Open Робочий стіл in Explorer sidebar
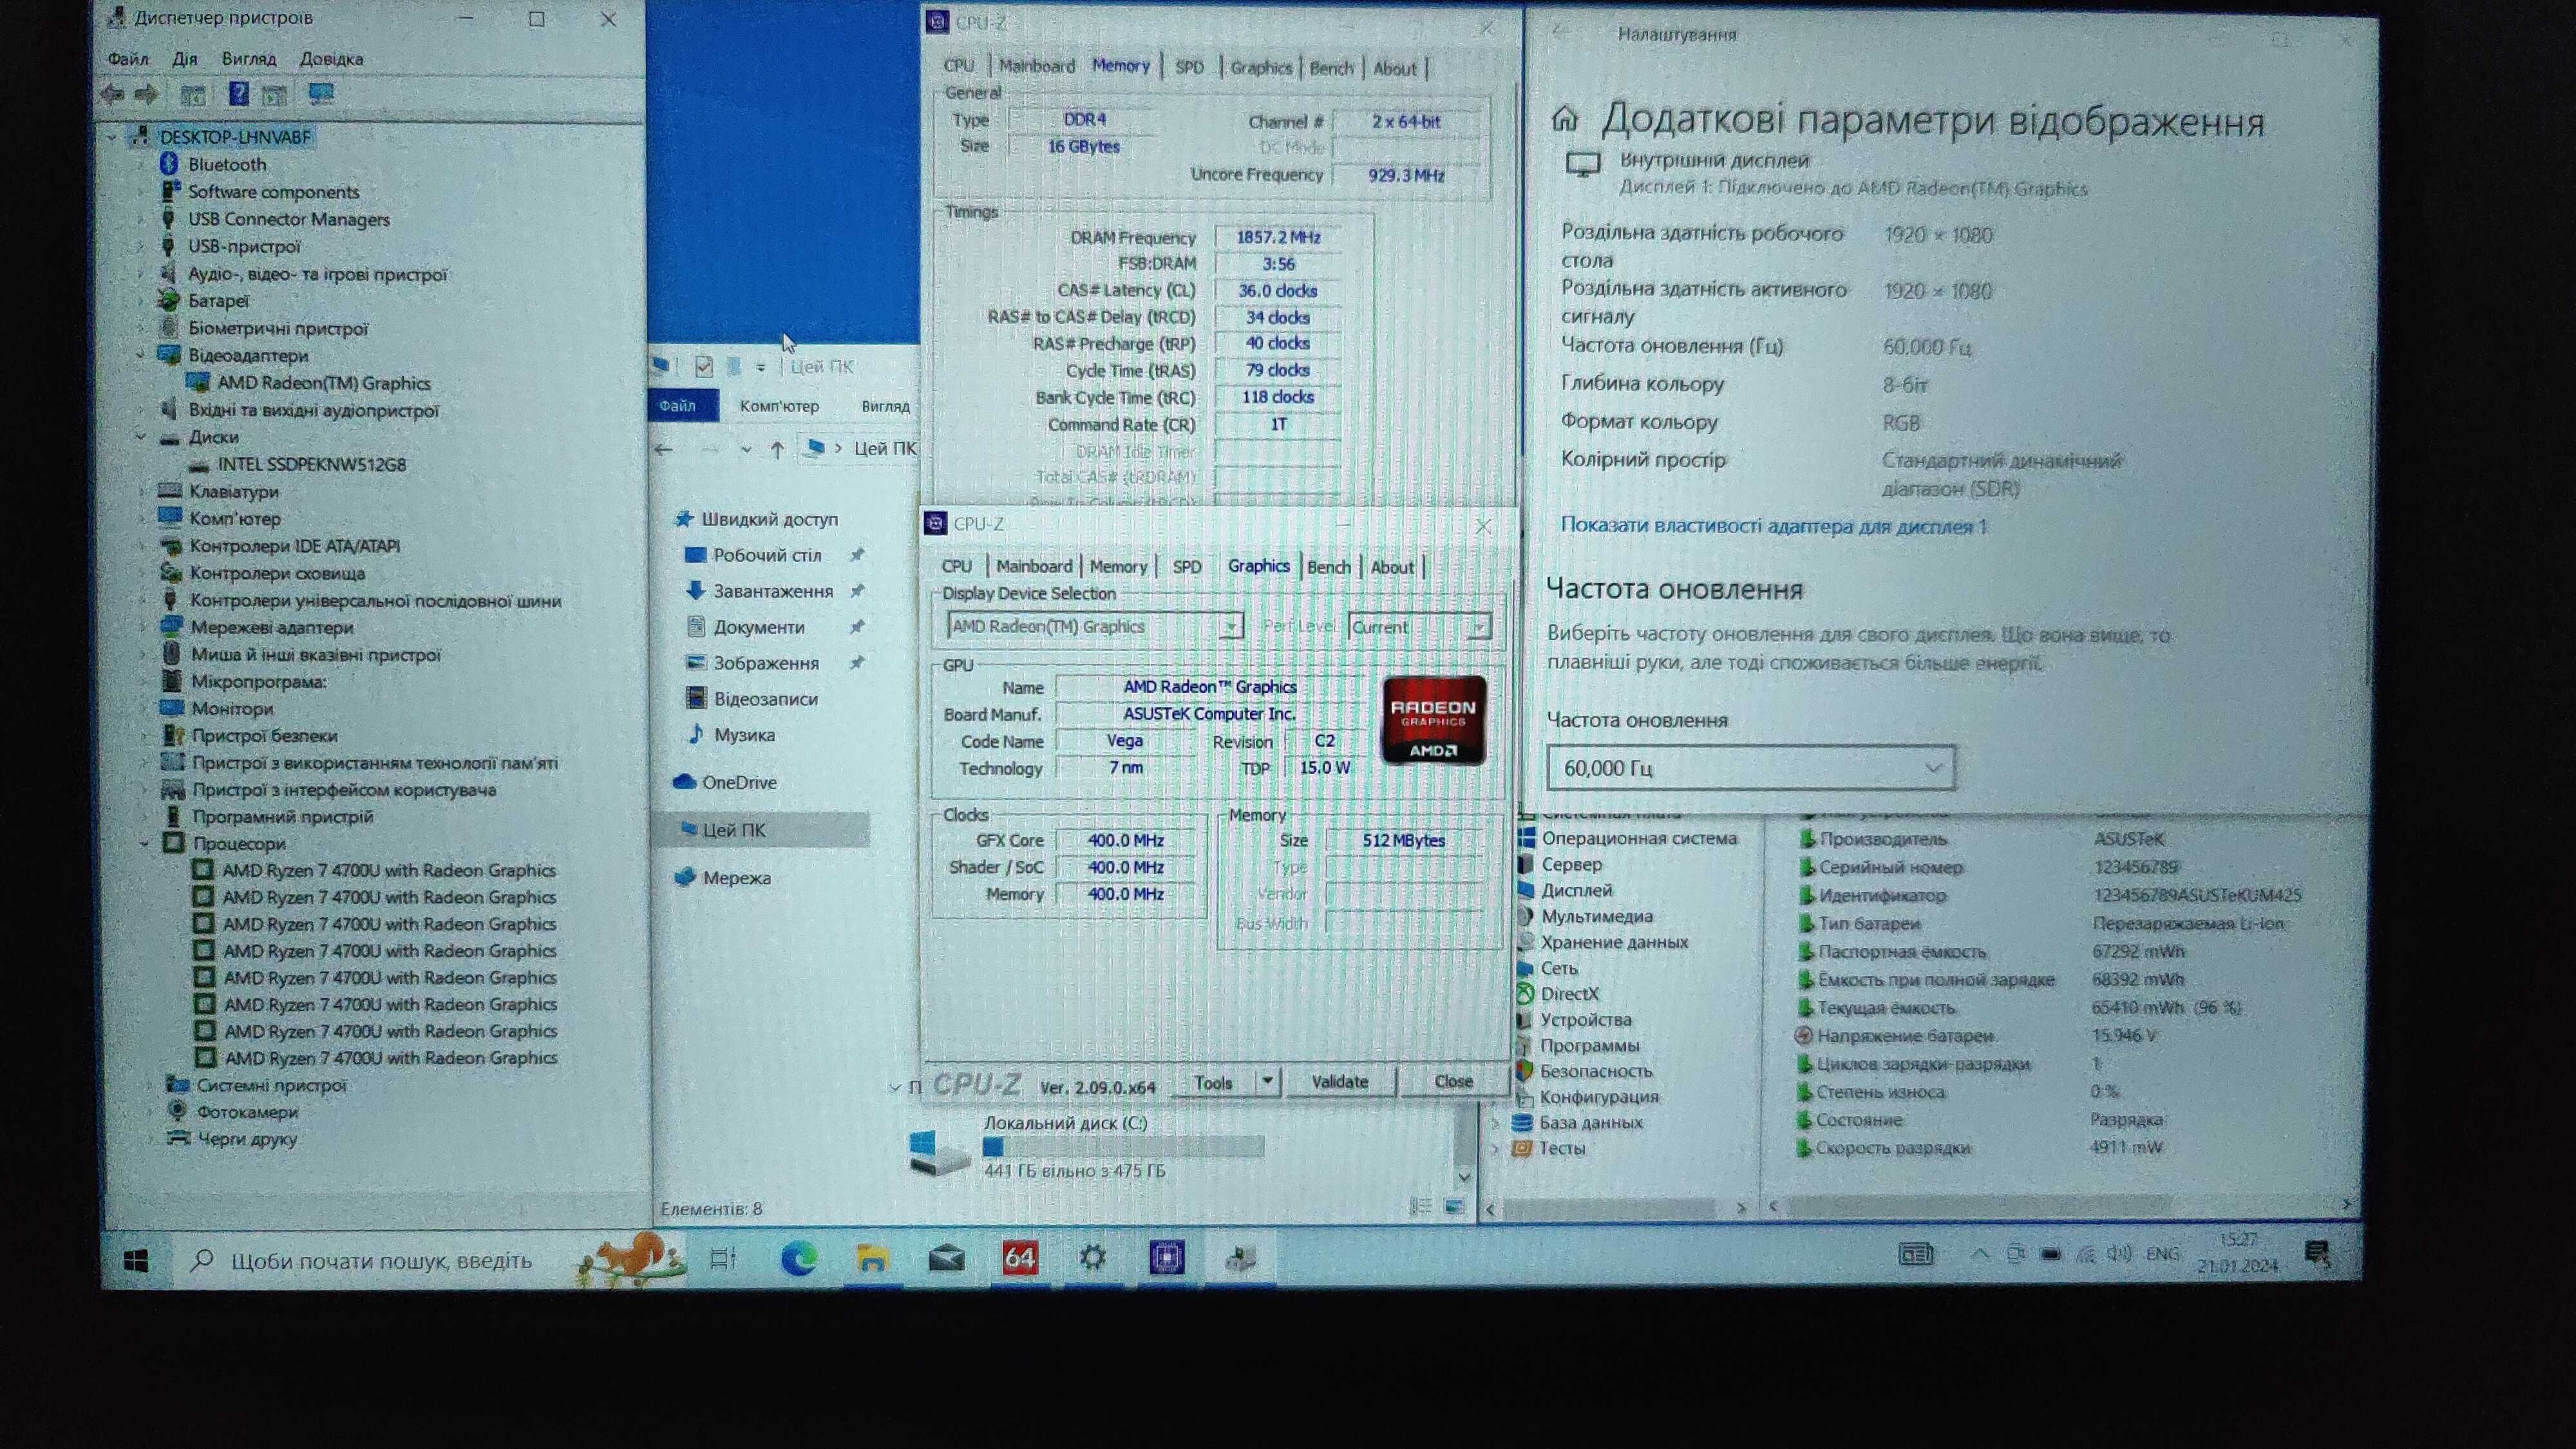Viewport: 2576px width, 1449px height. point(767,555)
